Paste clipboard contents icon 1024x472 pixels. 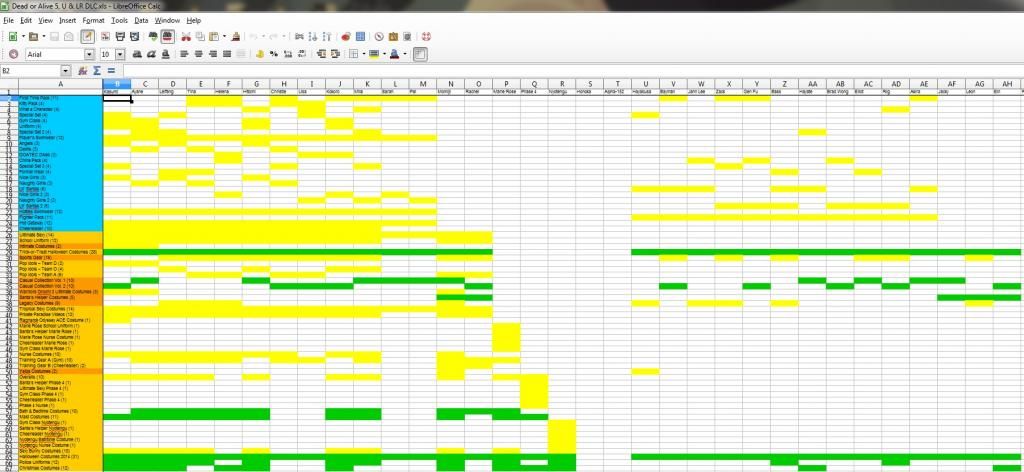point(214,37)
